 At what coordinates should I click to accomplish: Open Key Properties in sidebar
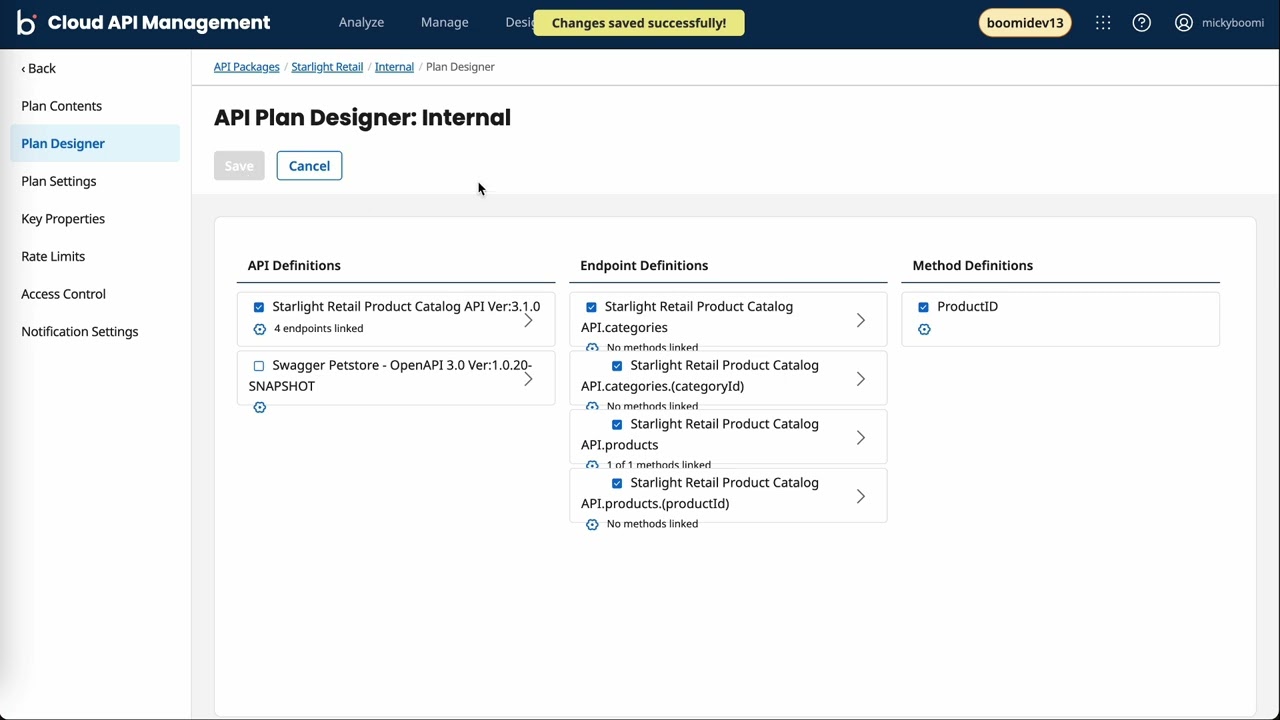[x=63, y=219]
